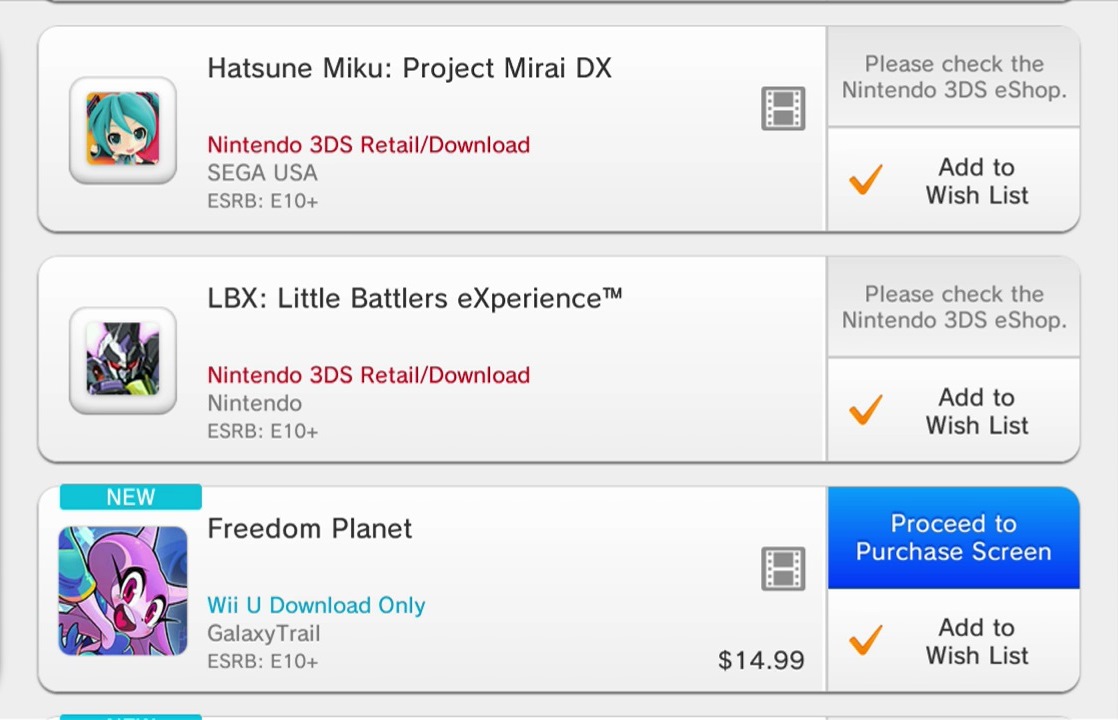Add Freedom Planet to Wish List
The width and height of the screenshot is (1118, 720).
pos(953,641)
